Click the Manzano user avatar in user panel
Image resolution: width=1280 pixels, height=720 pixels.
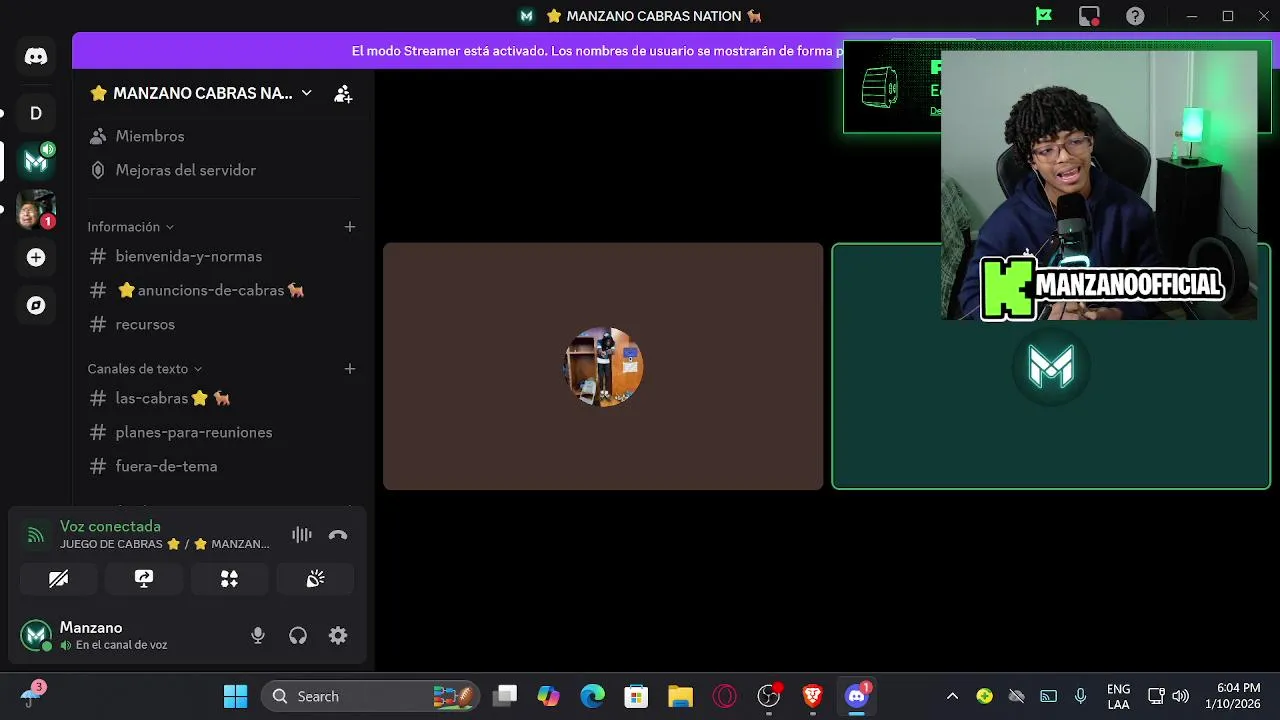[36, 635]
